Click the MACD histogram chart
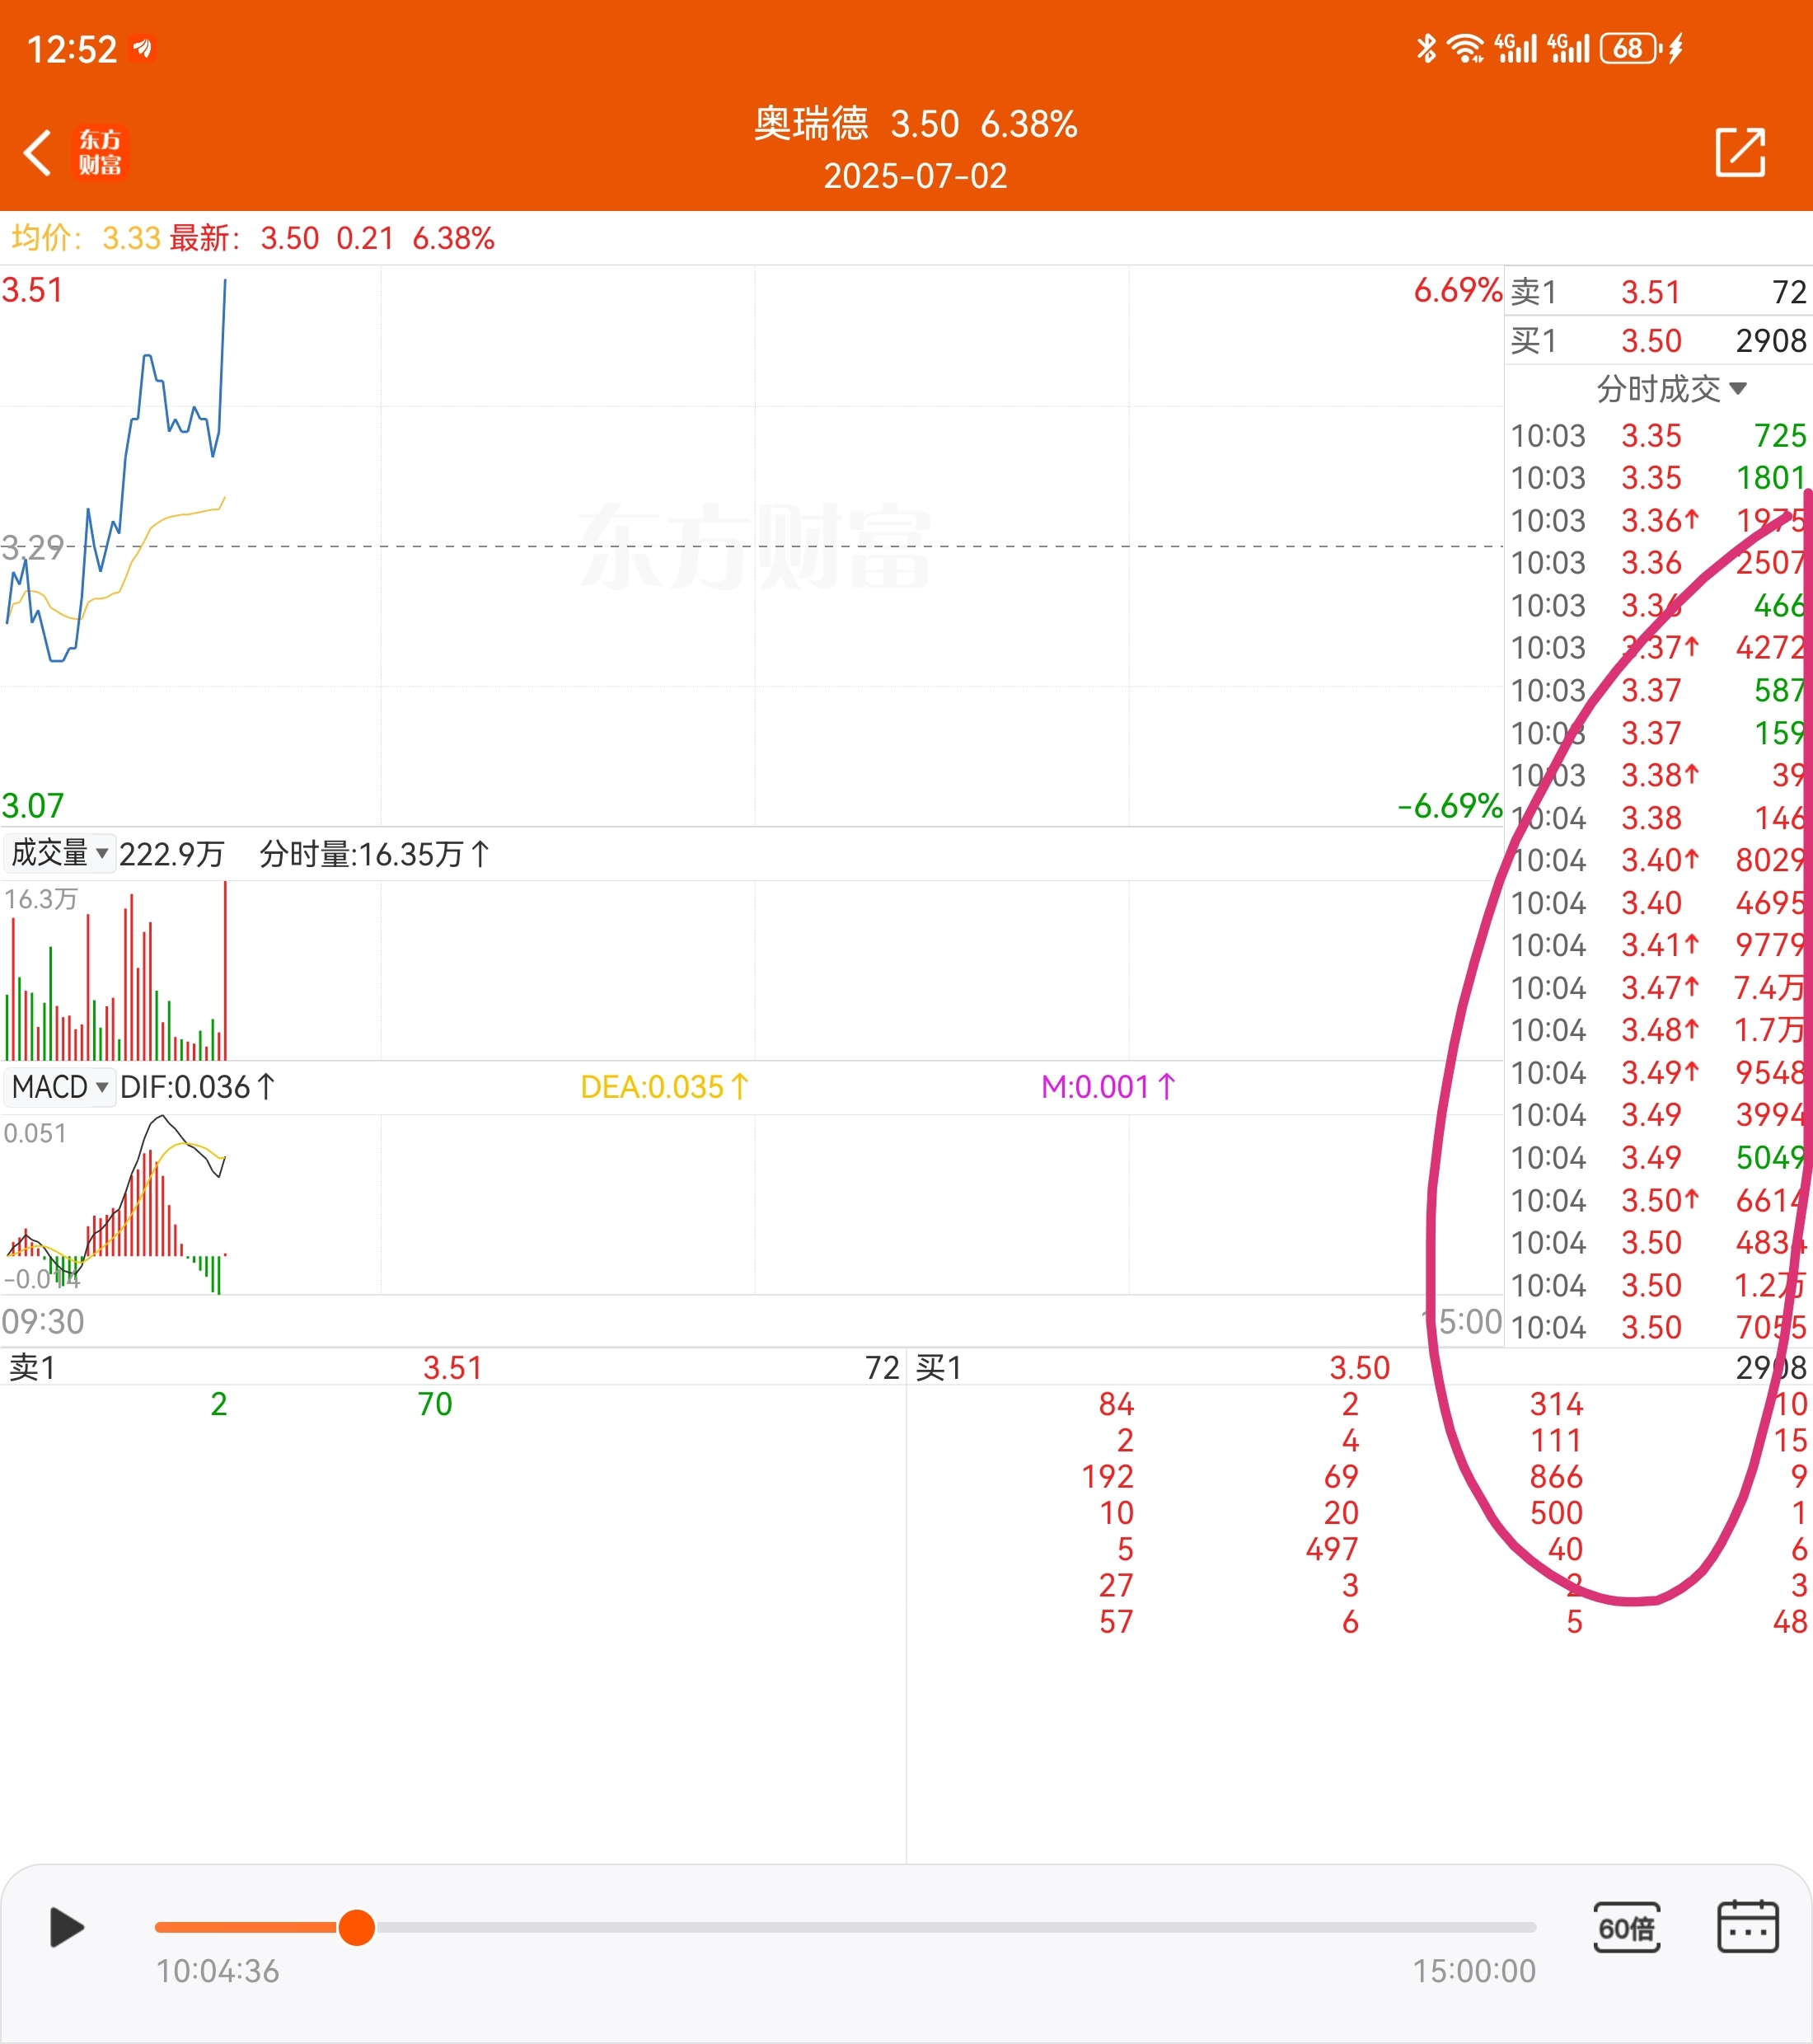 pos(752,1204)
